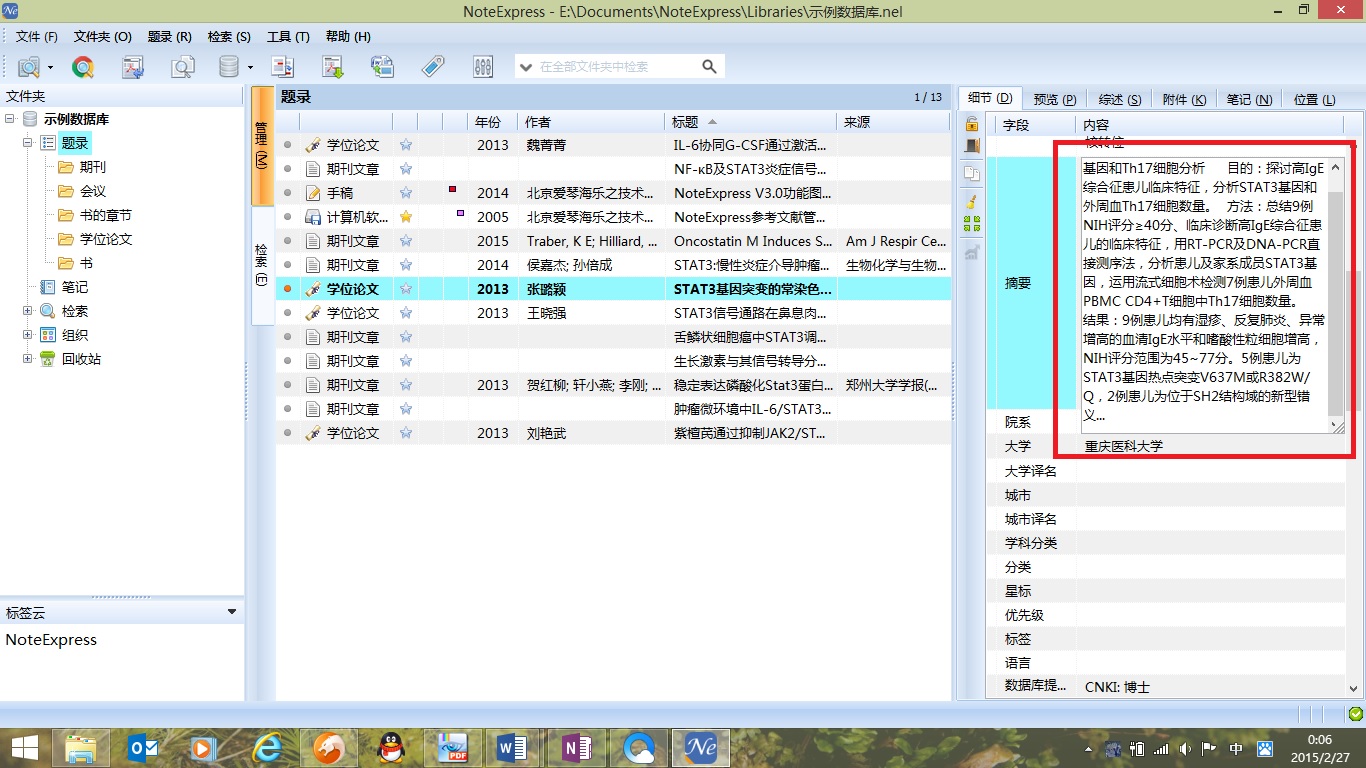Viewport: 1366px width, 768px height.
Task: Select the 学位论文 folder in tree
Action: tap(106, 239)
